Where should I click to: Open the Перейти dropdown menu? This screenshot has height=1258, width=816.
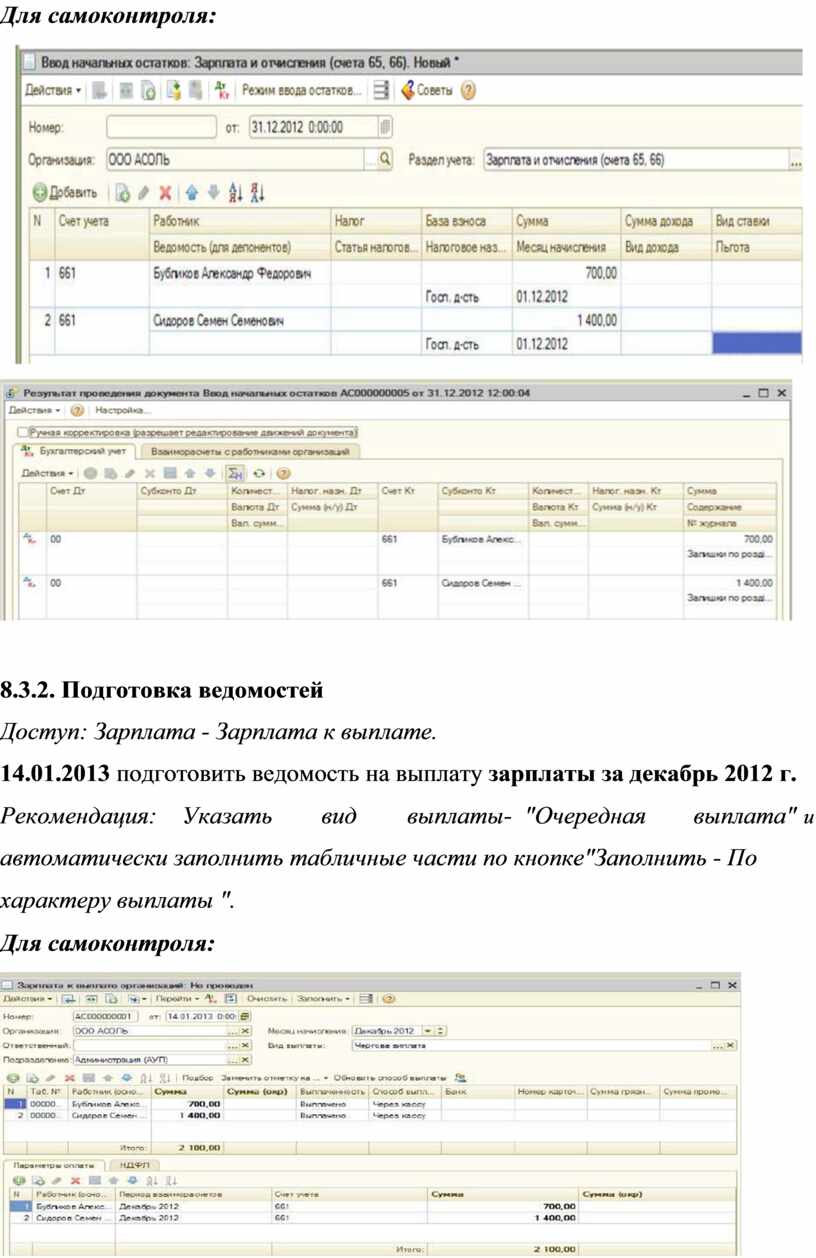(176, 998)
